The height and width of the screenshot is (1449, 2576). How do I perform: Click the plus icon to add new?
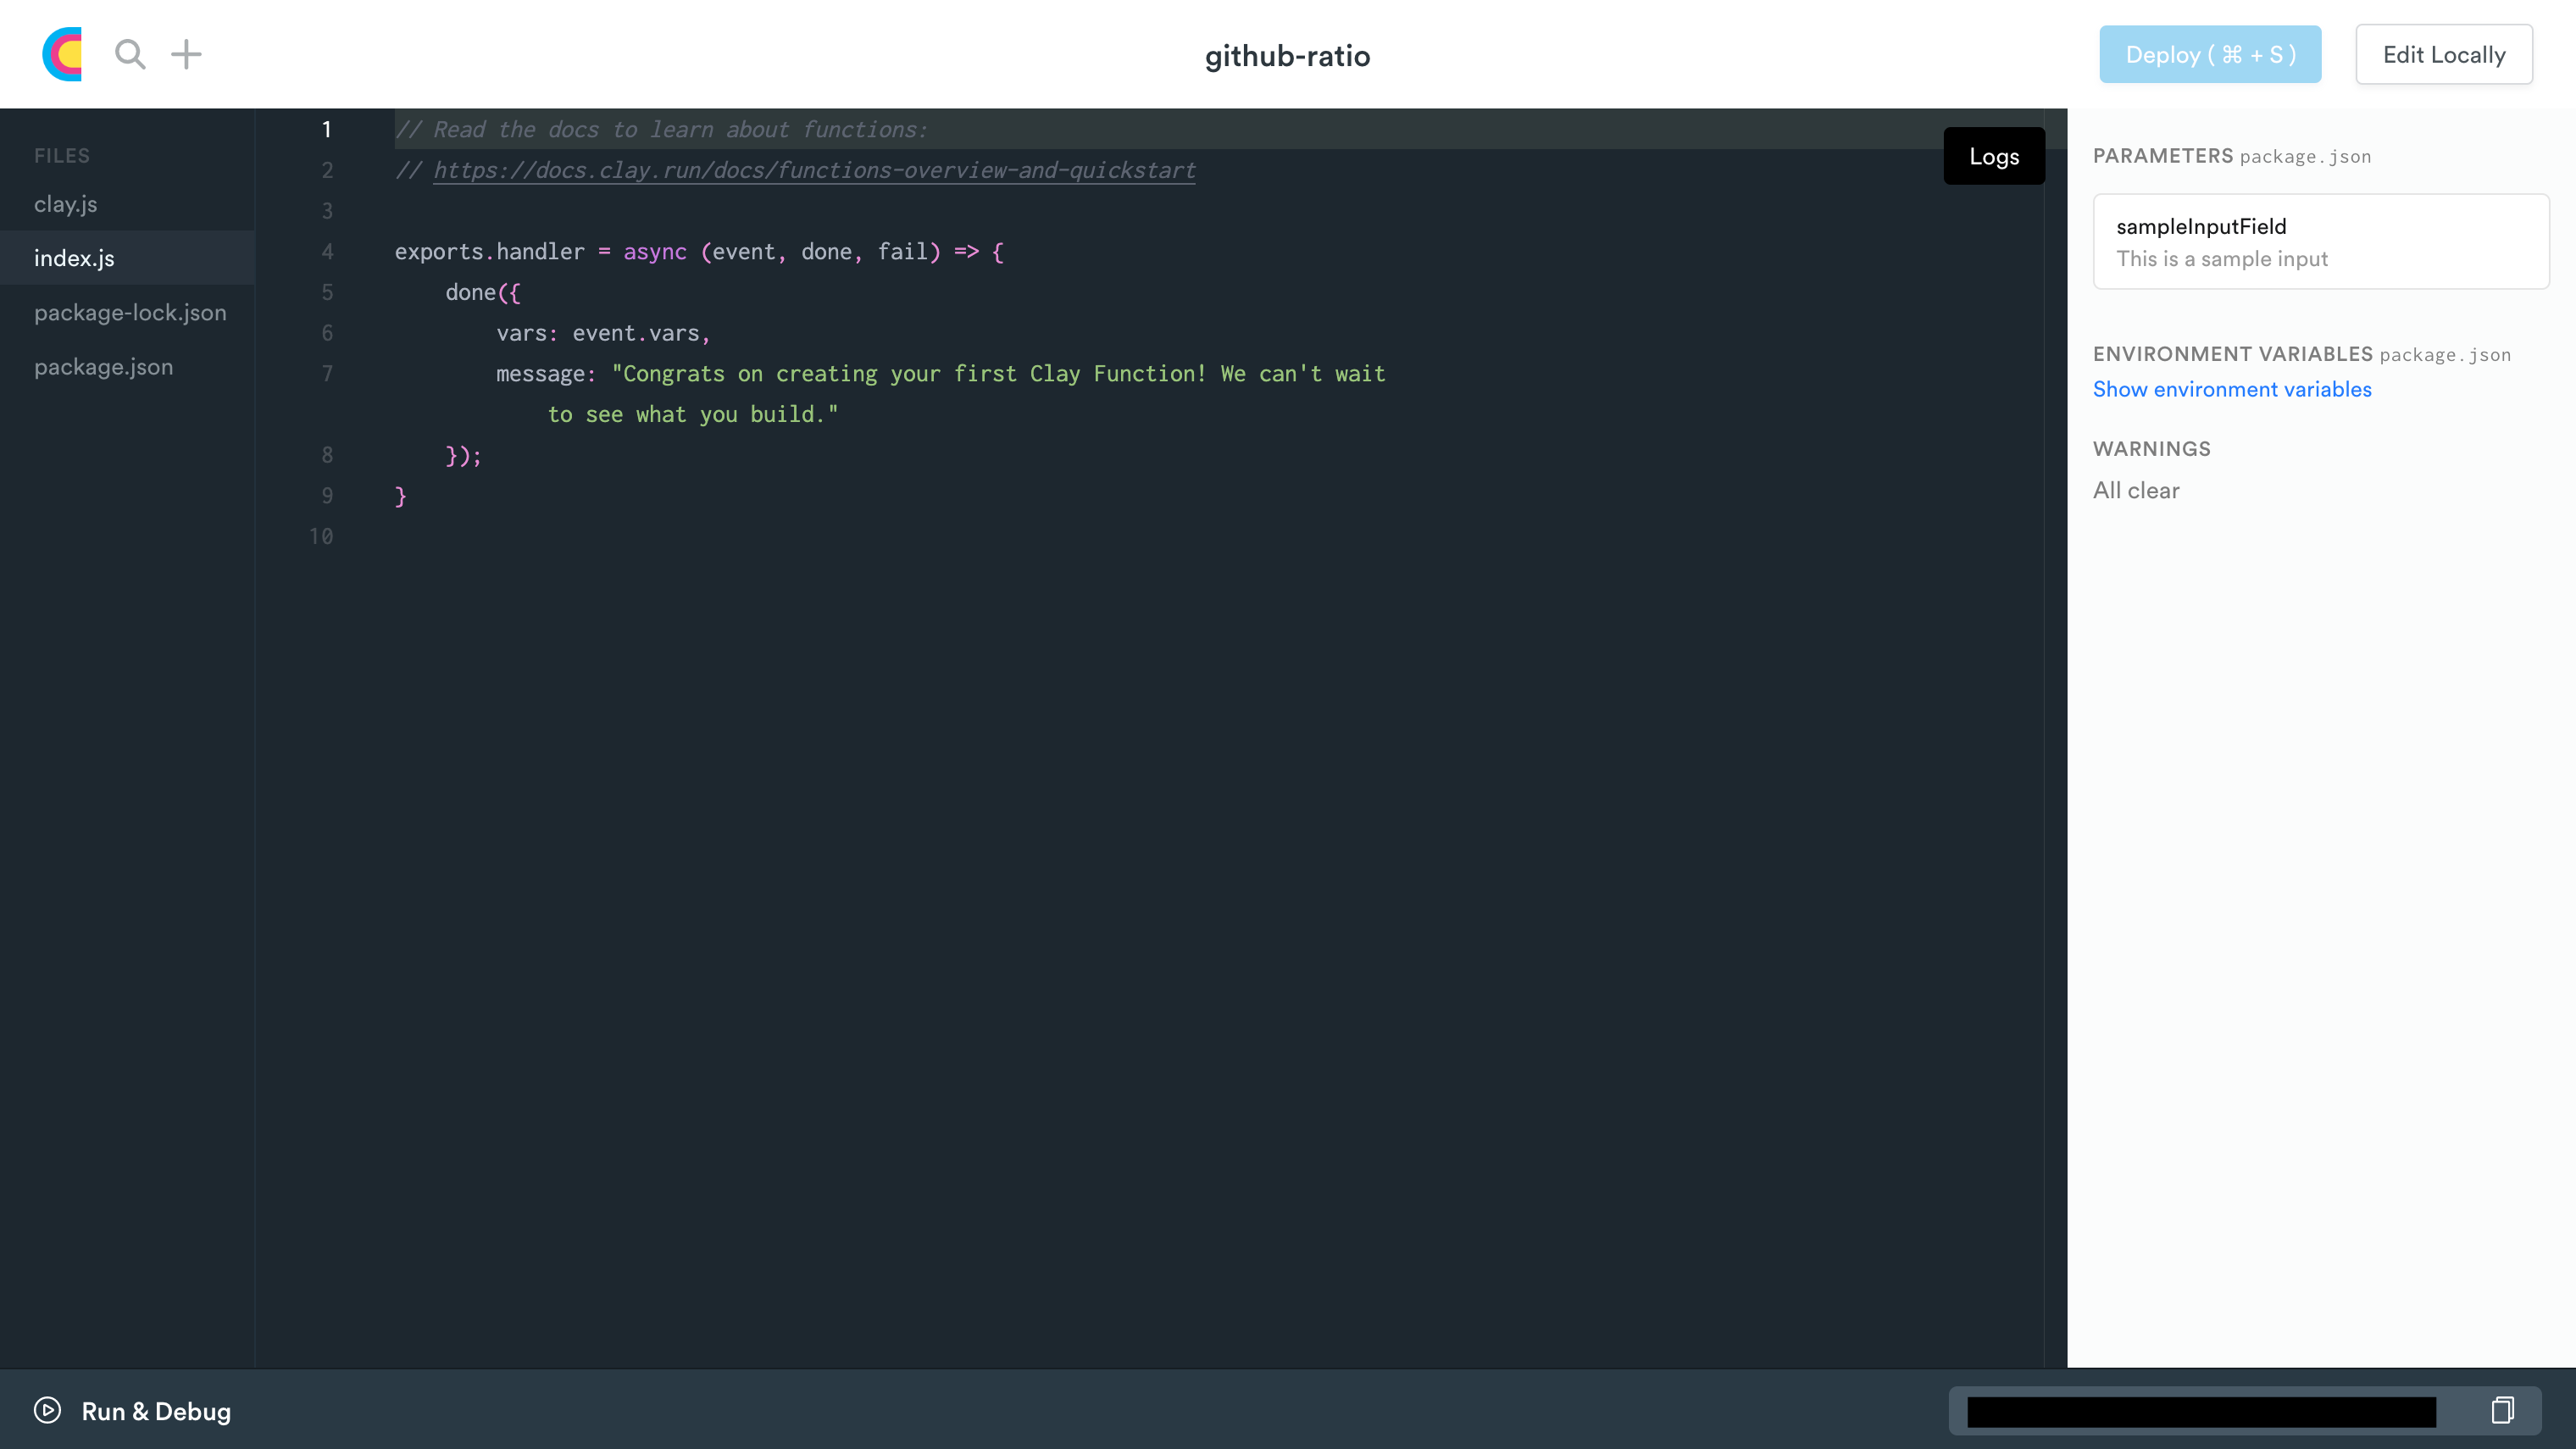tap(186, 54)
